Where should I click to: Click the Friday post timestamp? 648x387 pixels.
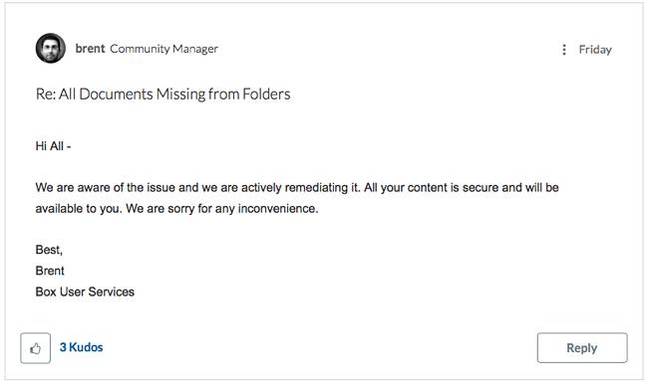coord(595,50)
